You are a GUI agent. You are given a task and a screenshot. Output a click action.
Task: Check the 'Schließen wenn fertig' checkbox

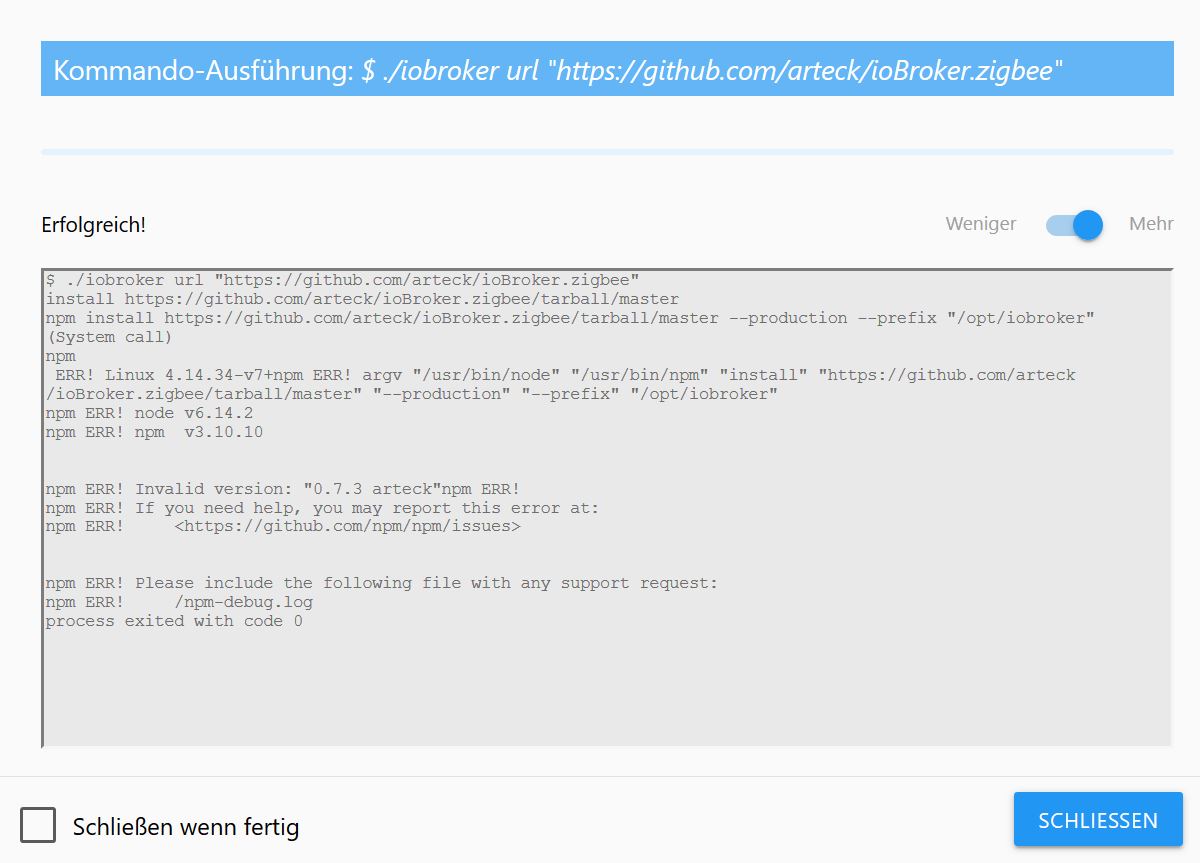tap(39, 826)
